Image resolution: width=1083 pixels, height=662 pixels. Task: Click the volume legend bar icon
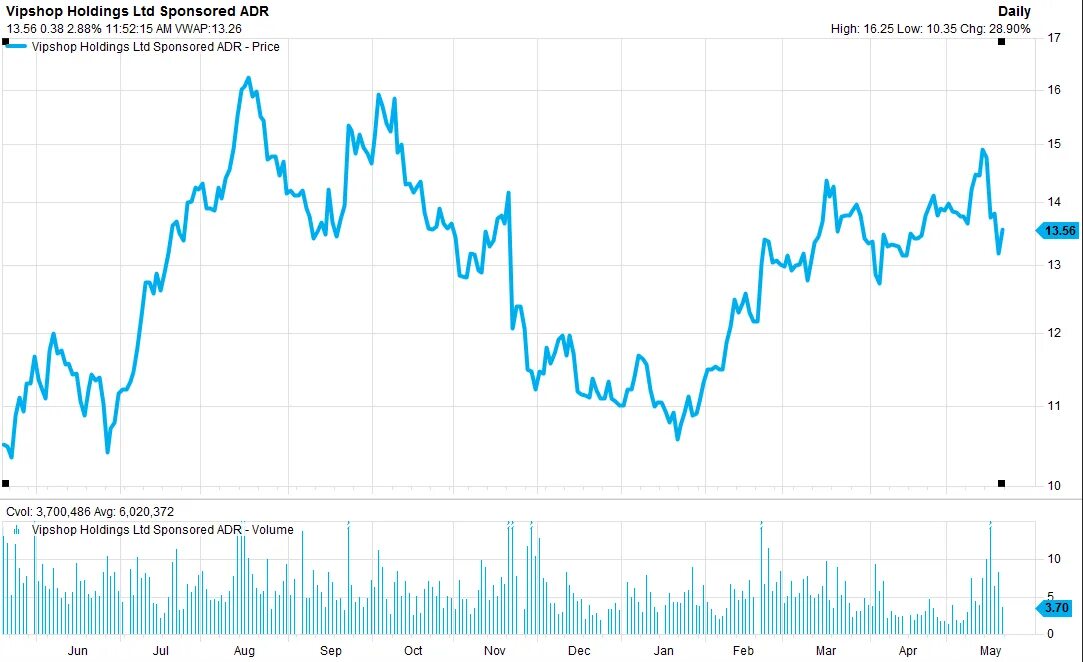click(17, 530)
